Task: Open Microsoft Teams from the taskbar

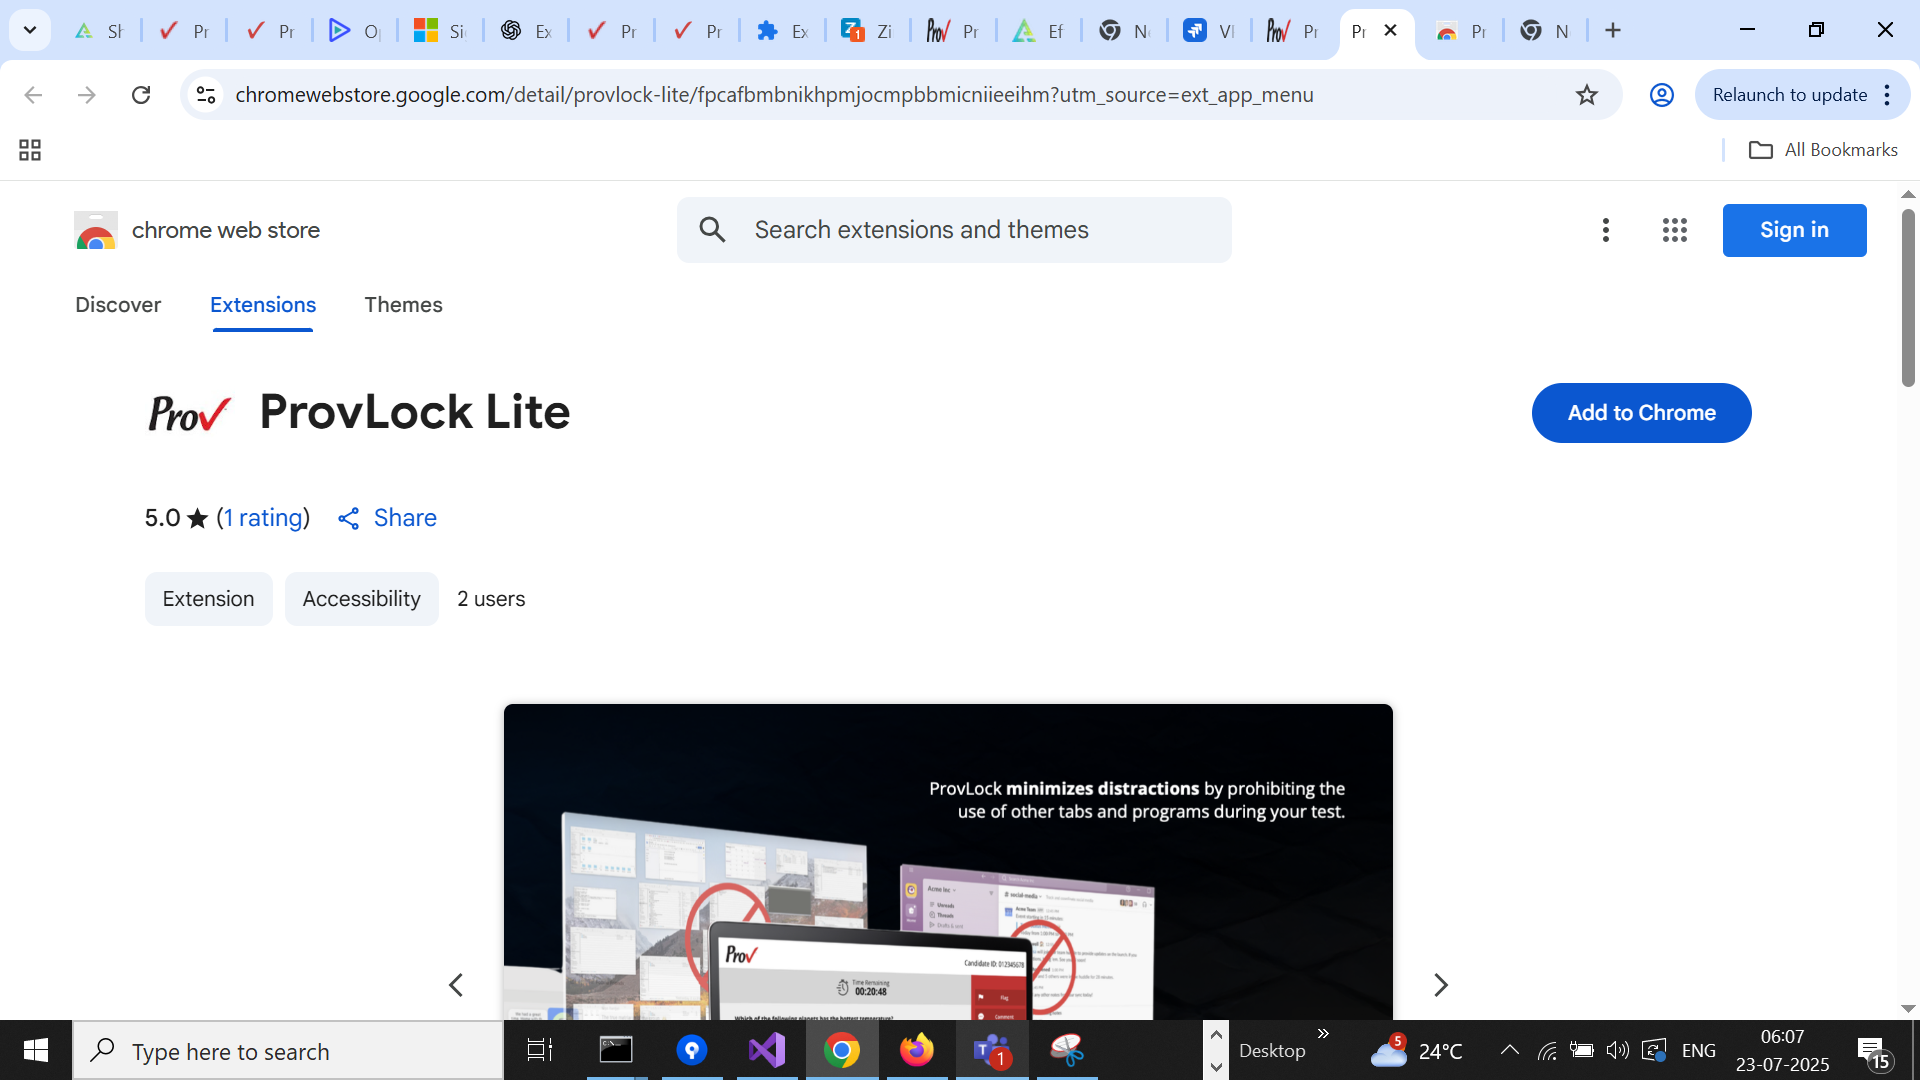Action: click(992, 1050)
